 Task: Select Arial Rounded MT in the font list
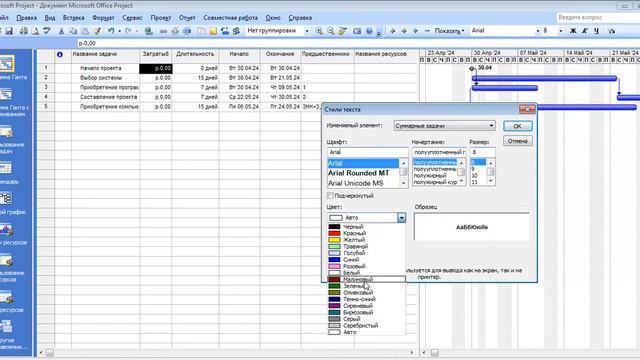point(363,173)
